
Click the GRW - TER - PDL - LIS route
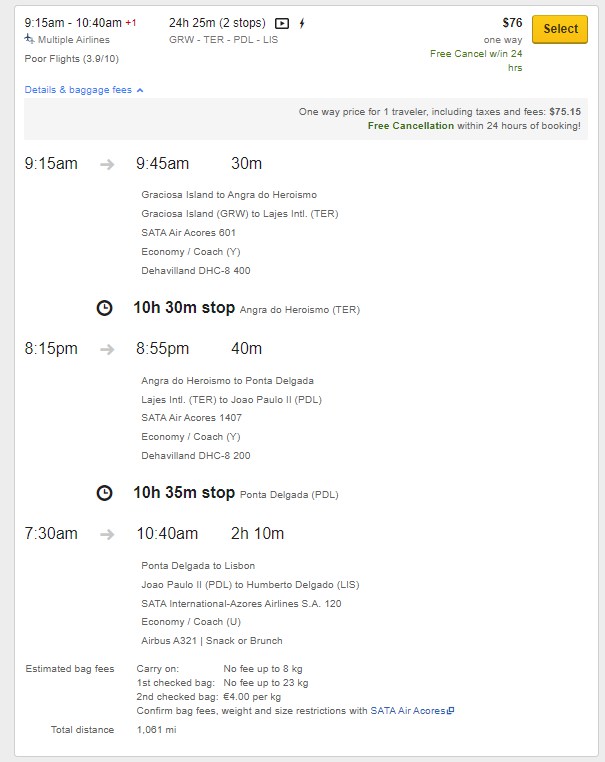[224, 40]
